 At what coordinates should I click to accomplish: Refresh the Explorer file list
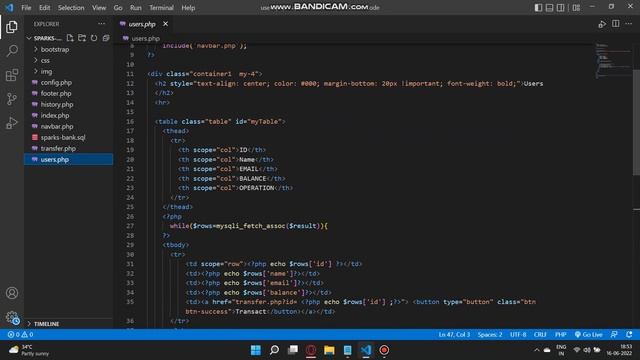[94, 38]
